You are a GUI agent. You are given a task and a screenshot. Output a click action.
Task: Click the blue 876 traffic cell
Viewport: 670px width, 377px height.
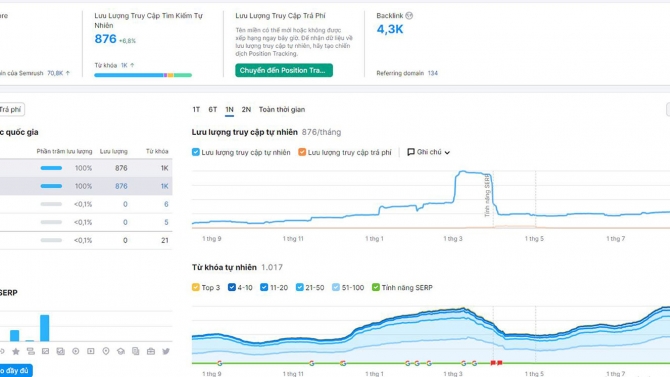pos(121,186)
